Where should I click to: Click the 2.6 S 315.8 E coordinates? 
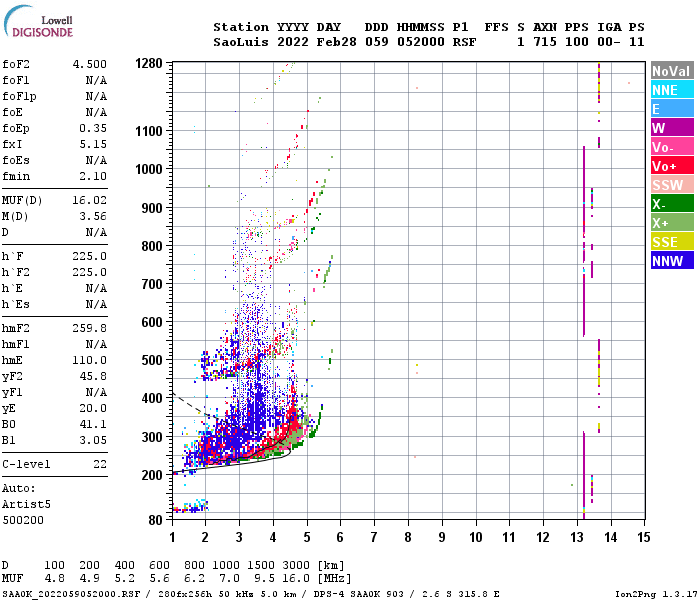tap(461, 594)
